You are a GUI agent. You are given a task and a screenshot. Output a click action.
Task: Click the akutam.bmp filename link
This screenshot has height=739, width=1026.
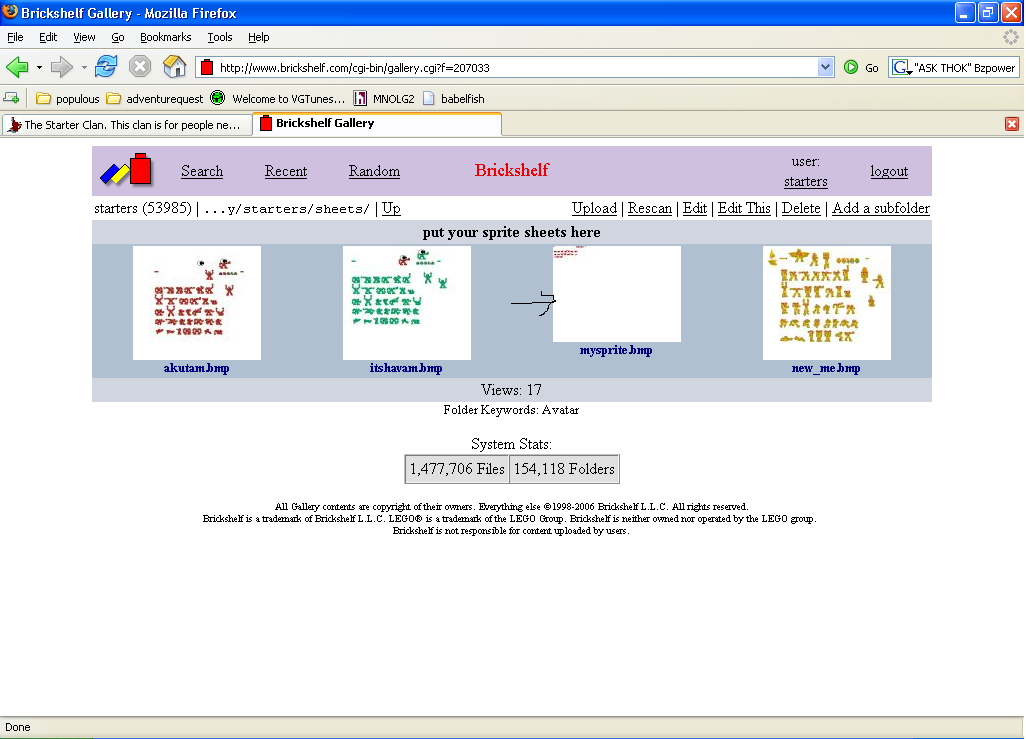[x=196, y=368]
